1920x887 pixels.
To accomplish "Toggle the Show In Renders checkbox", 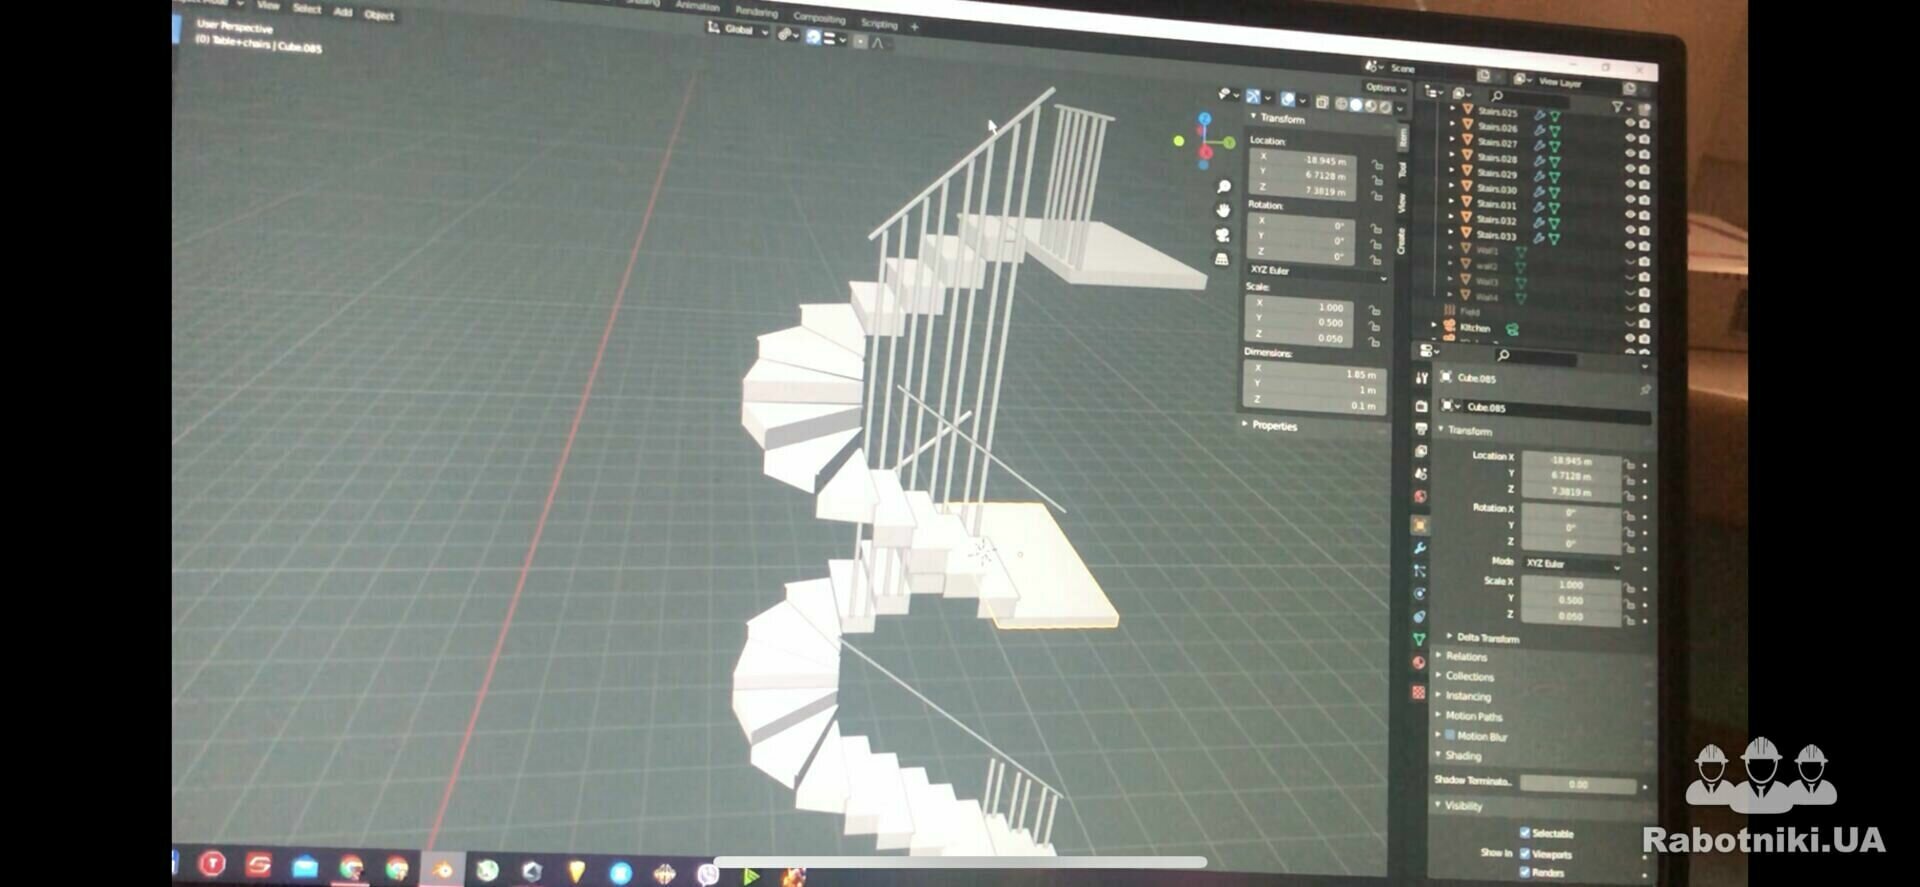I will 1525,872.
